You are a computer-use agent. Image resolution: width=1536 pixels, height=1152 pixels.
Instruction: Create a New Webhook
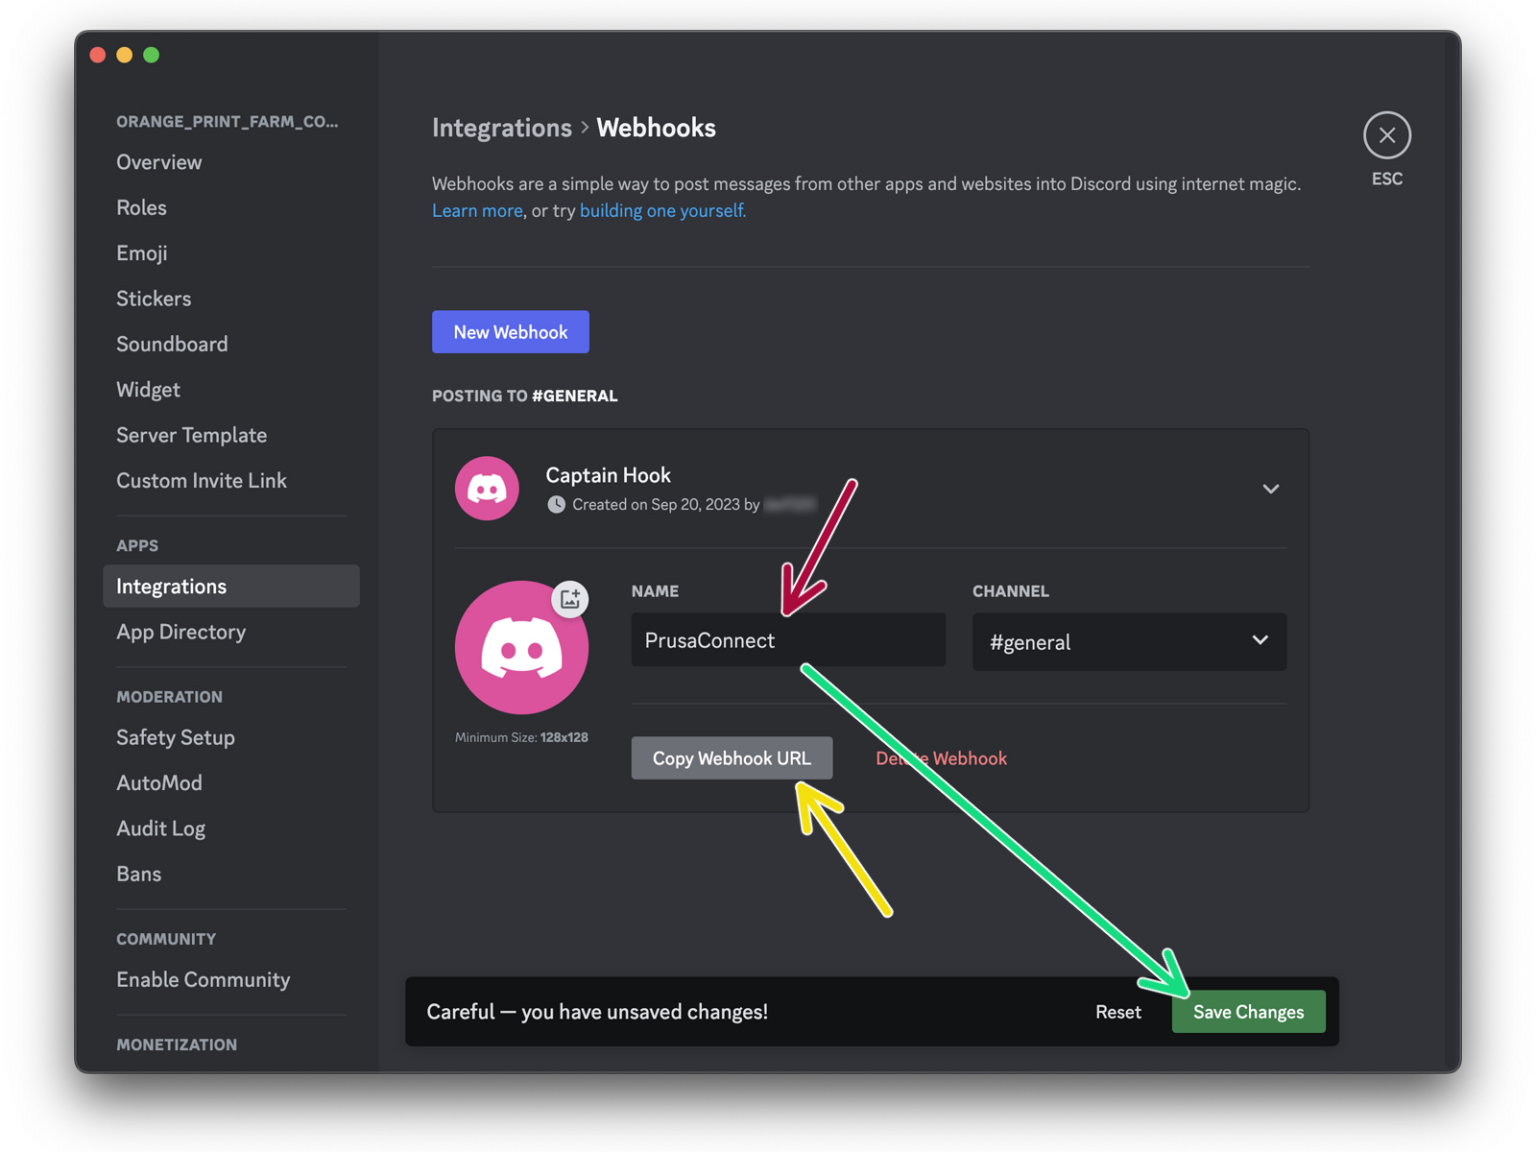(x=510, y=331)
